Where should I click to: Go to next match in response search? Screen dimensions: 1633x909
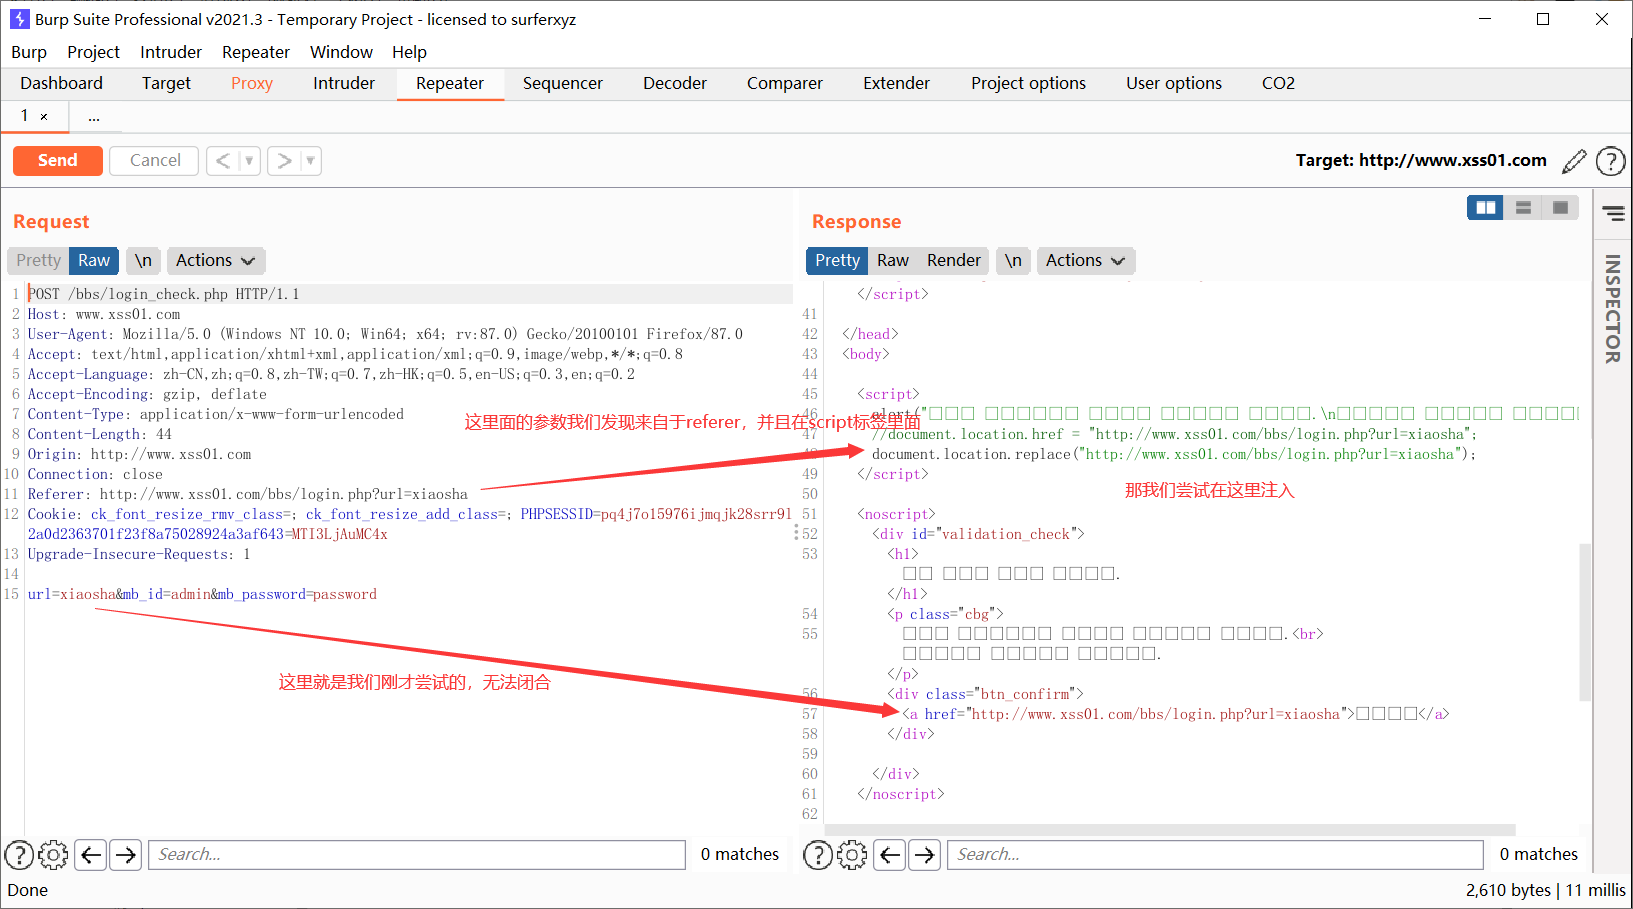pos(924,855)
